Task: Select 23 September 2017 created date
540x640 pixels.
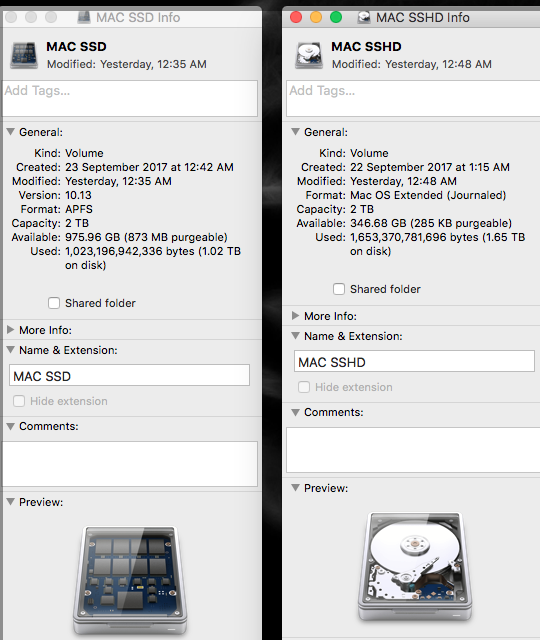Action: pyautogui.click(x=149, y=167)
